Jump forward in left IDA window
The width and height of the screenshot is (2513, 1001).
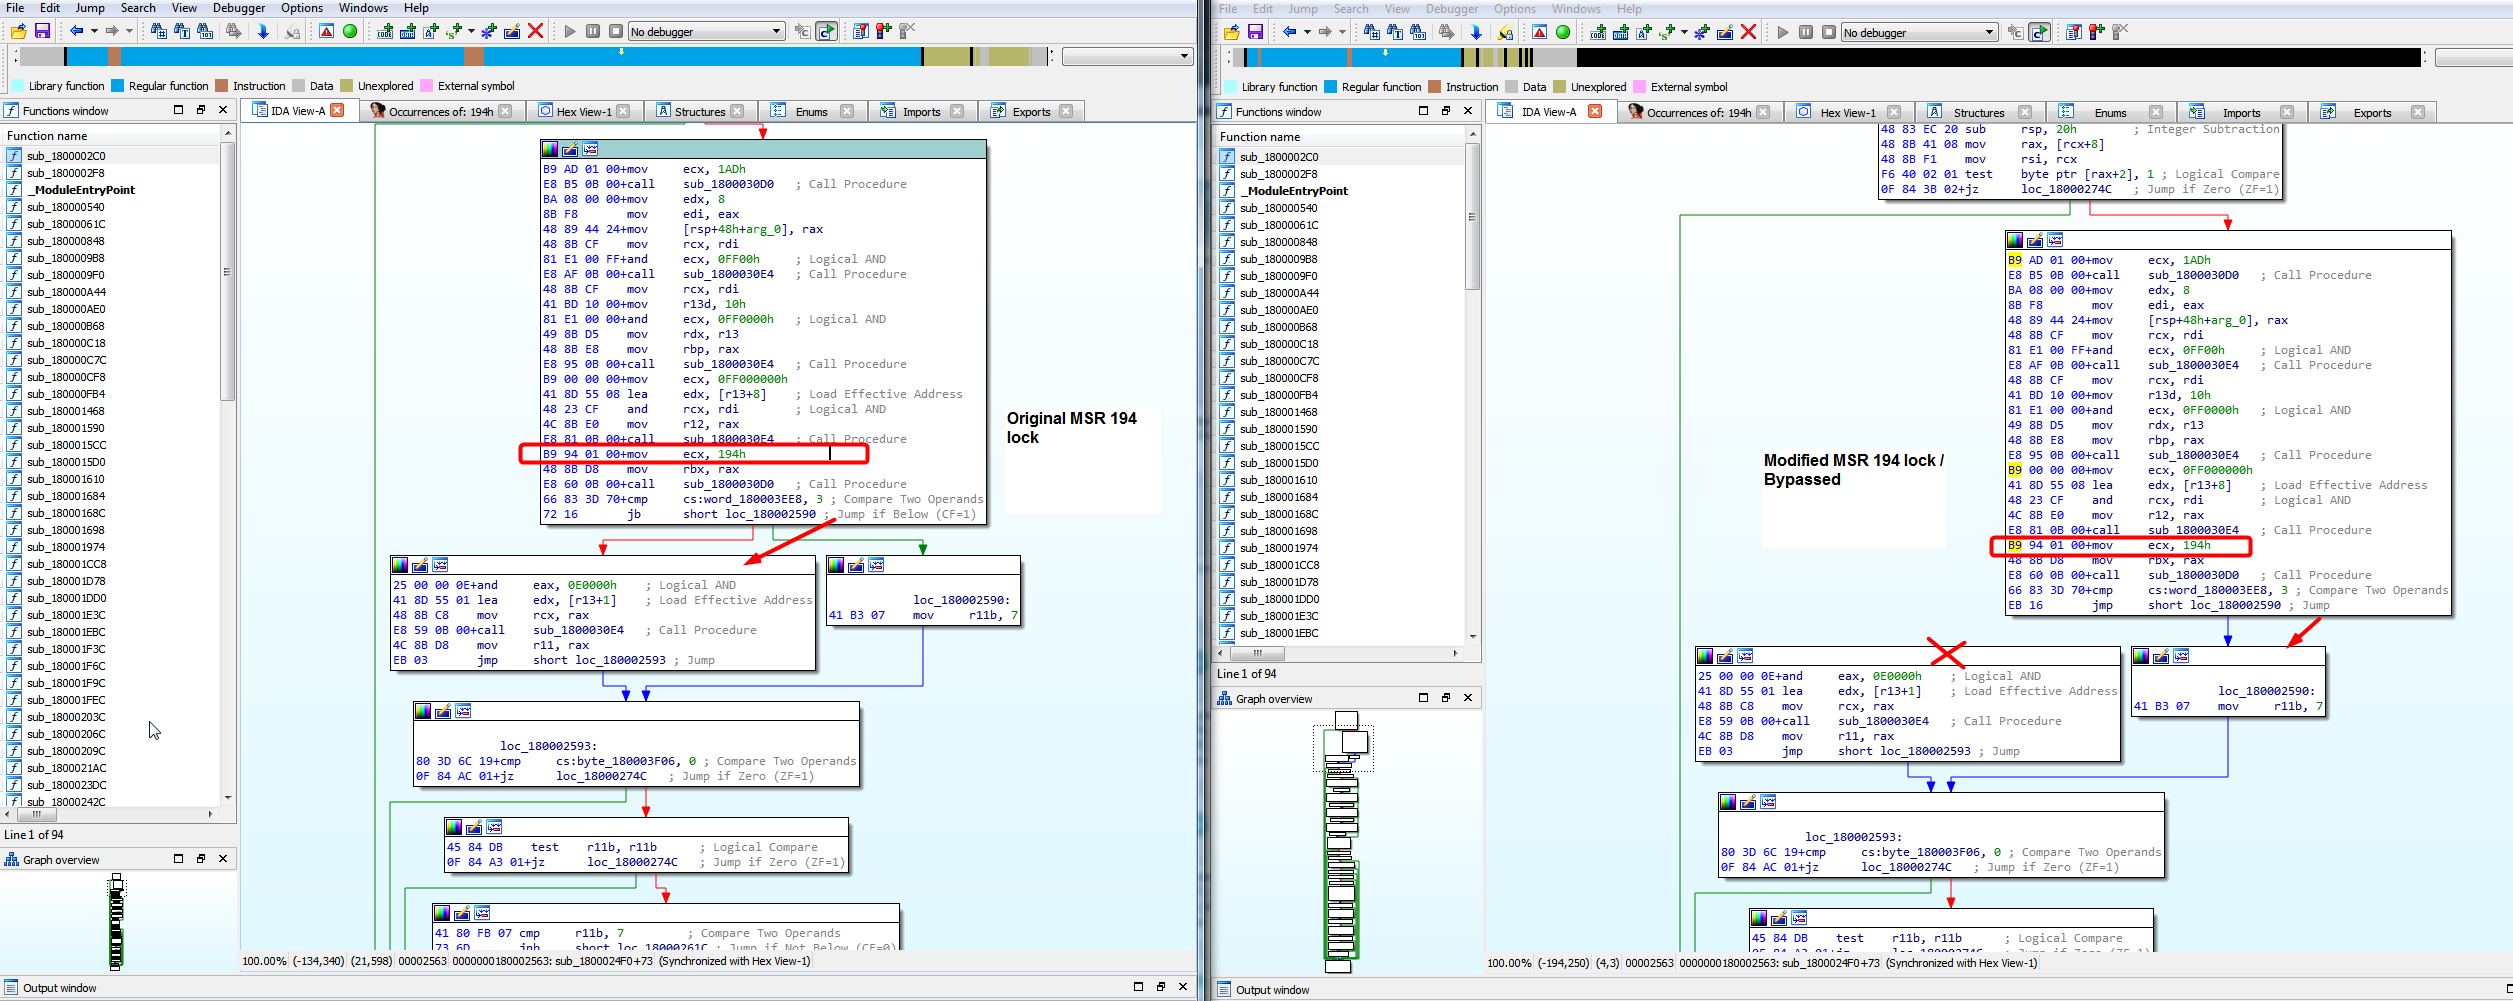pyautogui.click(x=112, y=31)
